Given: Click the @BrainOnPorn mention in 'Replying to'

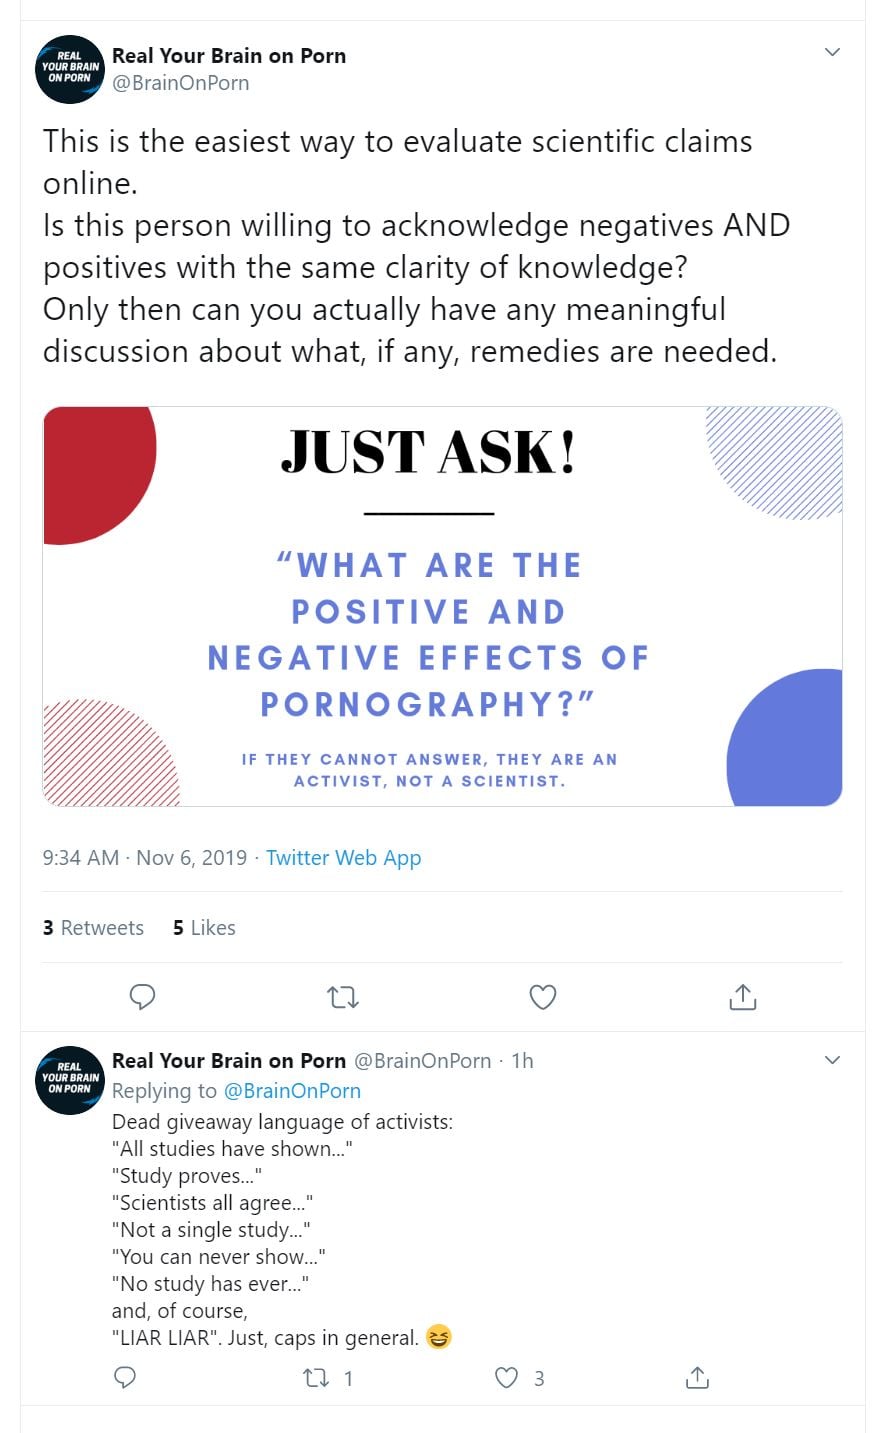Looking at the screenshot, I should tap(292, 1091).
